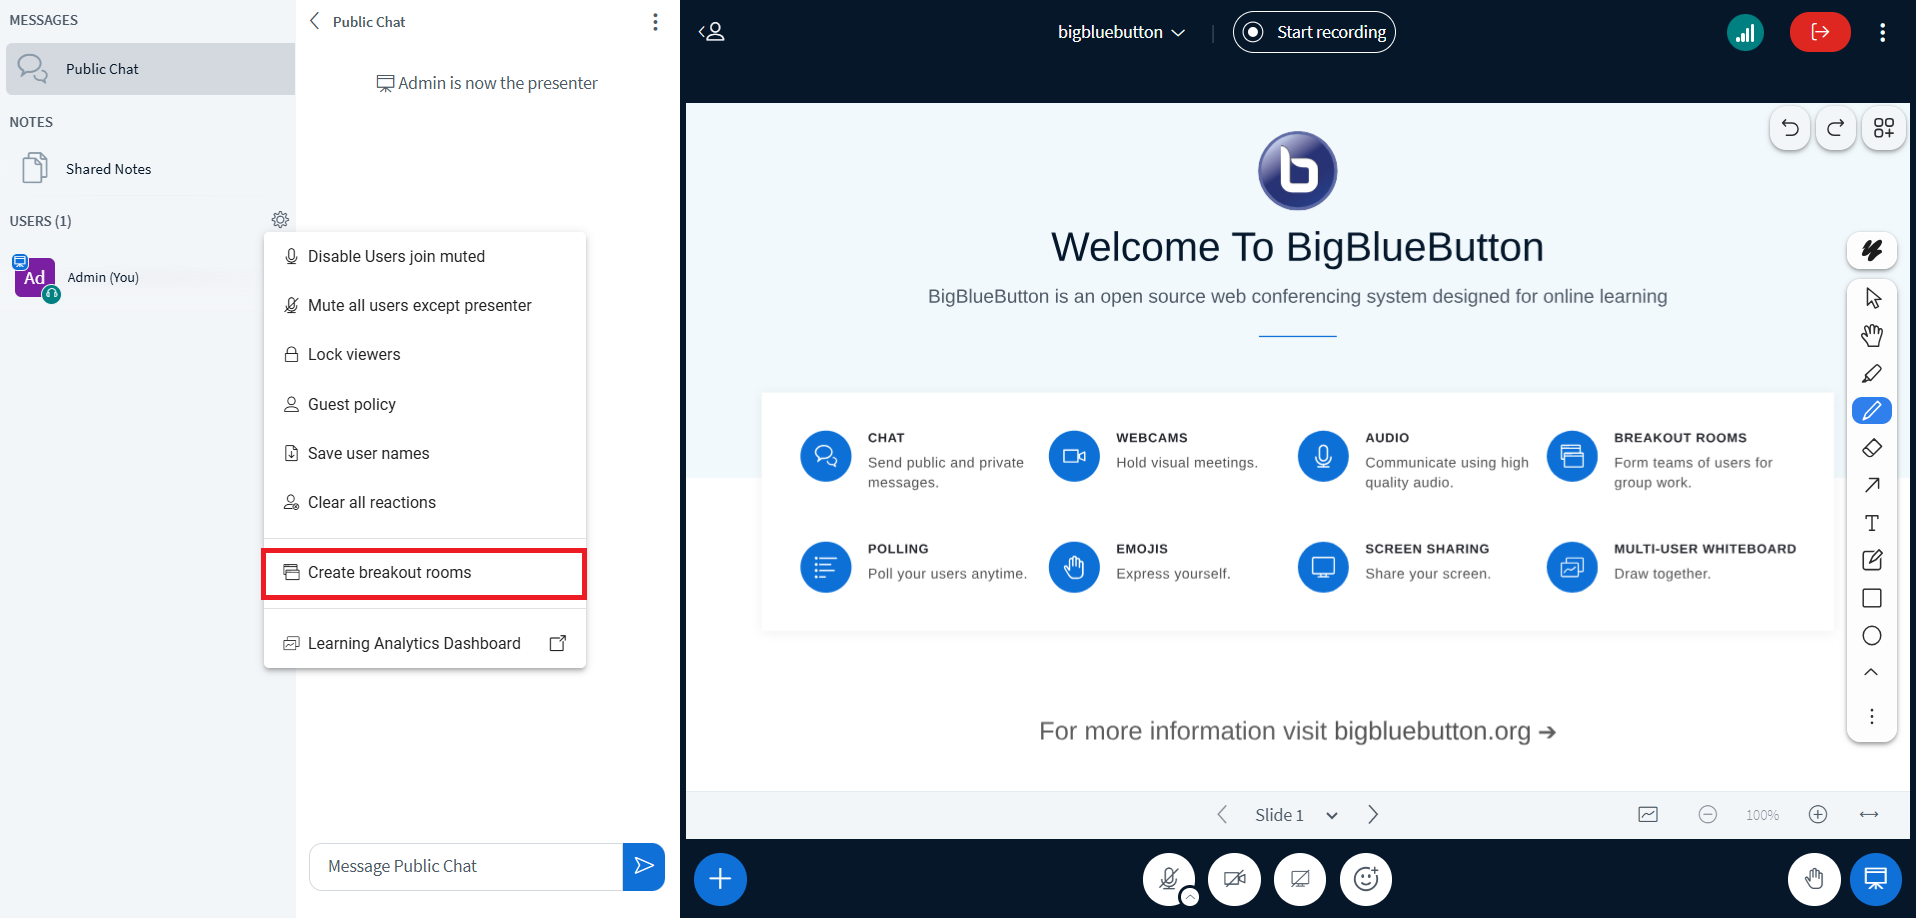Toggle screen sharing button
1916x918 pixels.
coord(1300,879)
